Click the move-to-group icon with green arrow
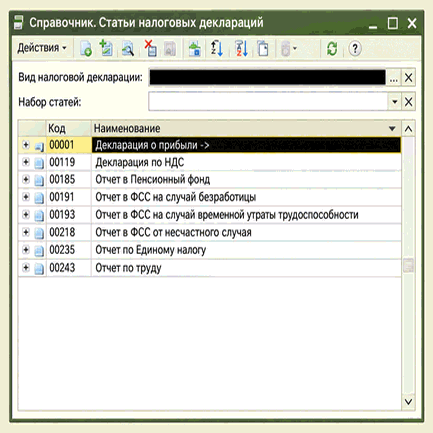 pos(194,49)
